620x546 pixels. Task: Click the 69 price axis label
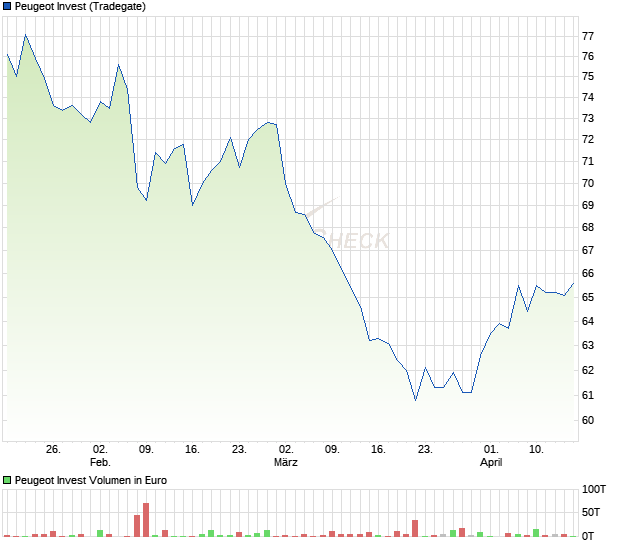[588, 206]
